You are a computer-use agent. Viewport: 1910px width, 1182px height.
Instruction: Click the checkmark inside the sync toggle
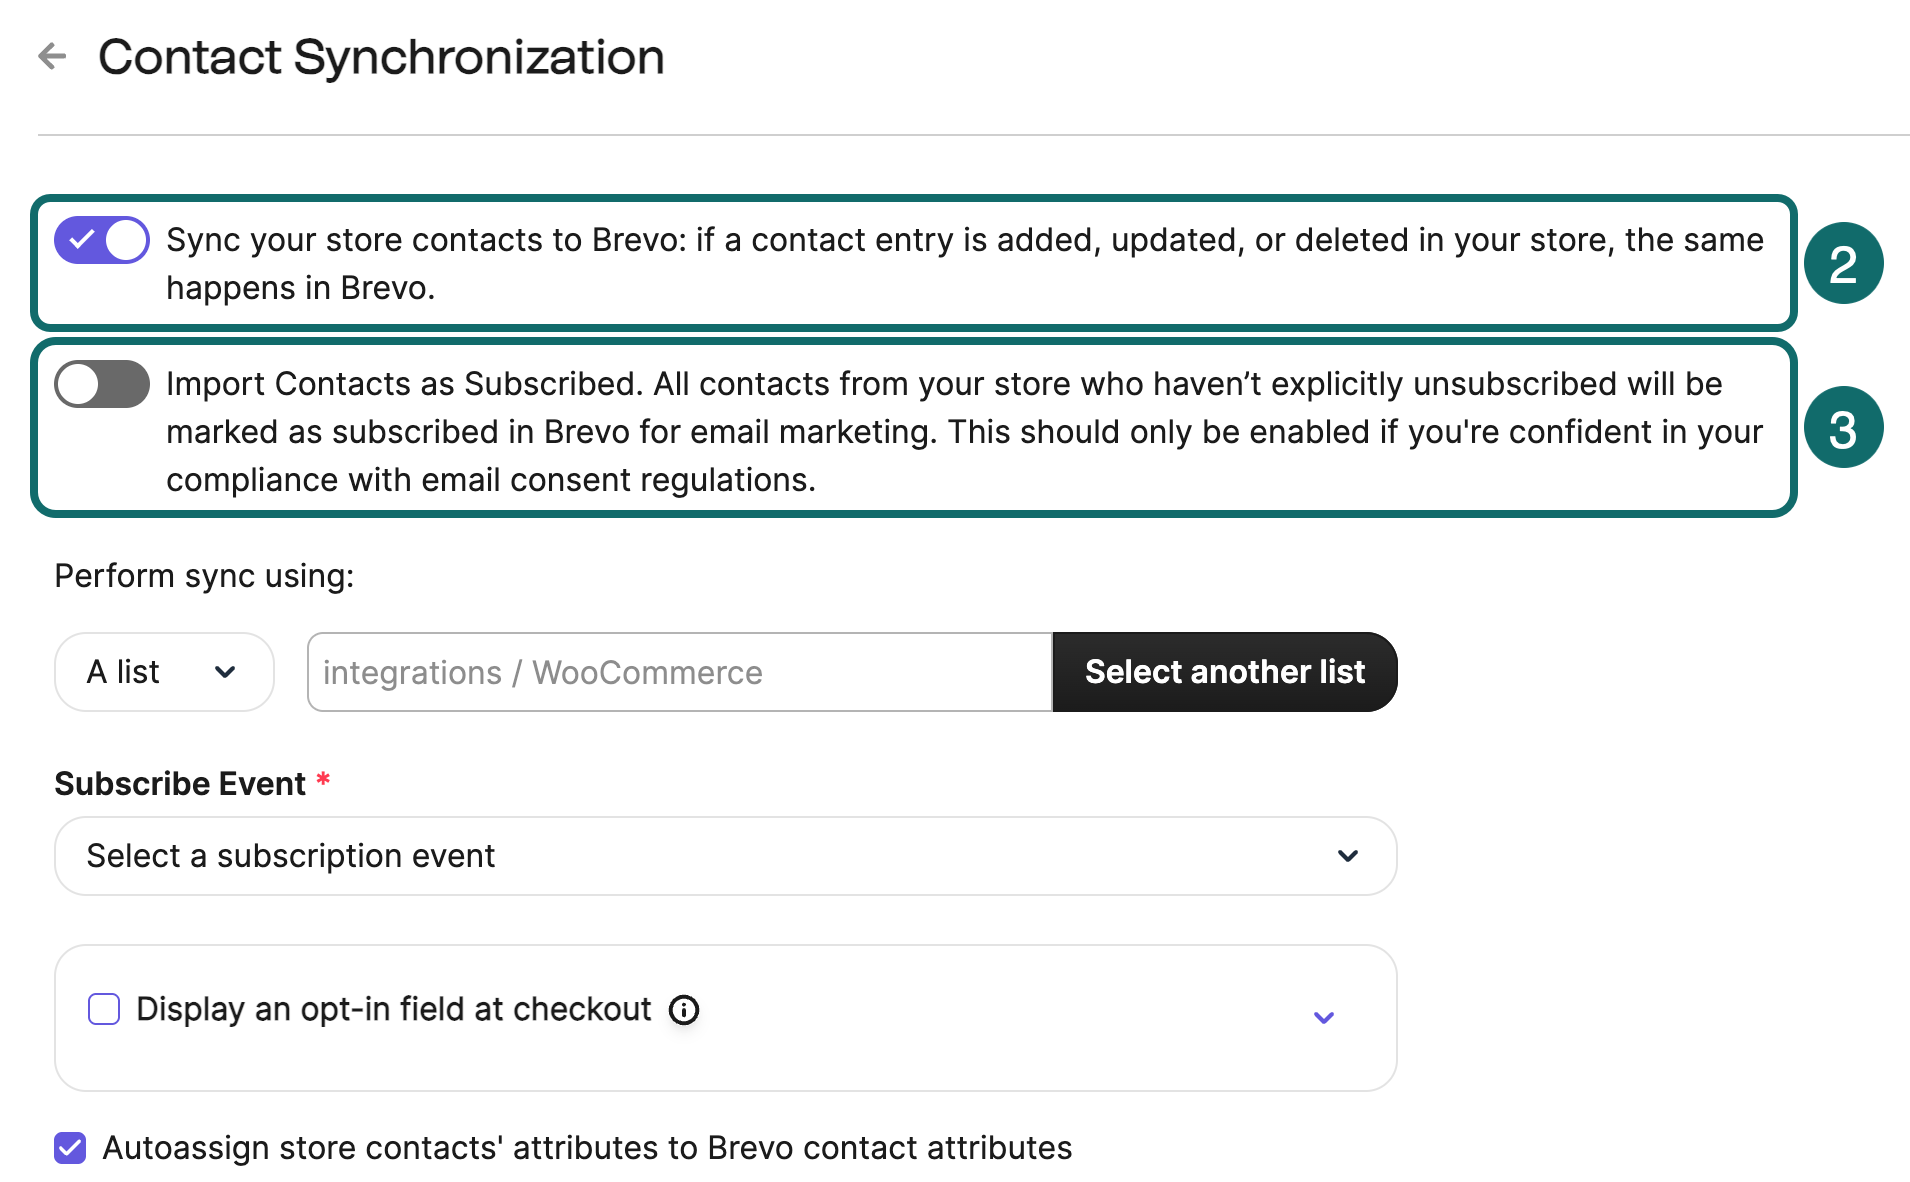(x=83, y=239)
